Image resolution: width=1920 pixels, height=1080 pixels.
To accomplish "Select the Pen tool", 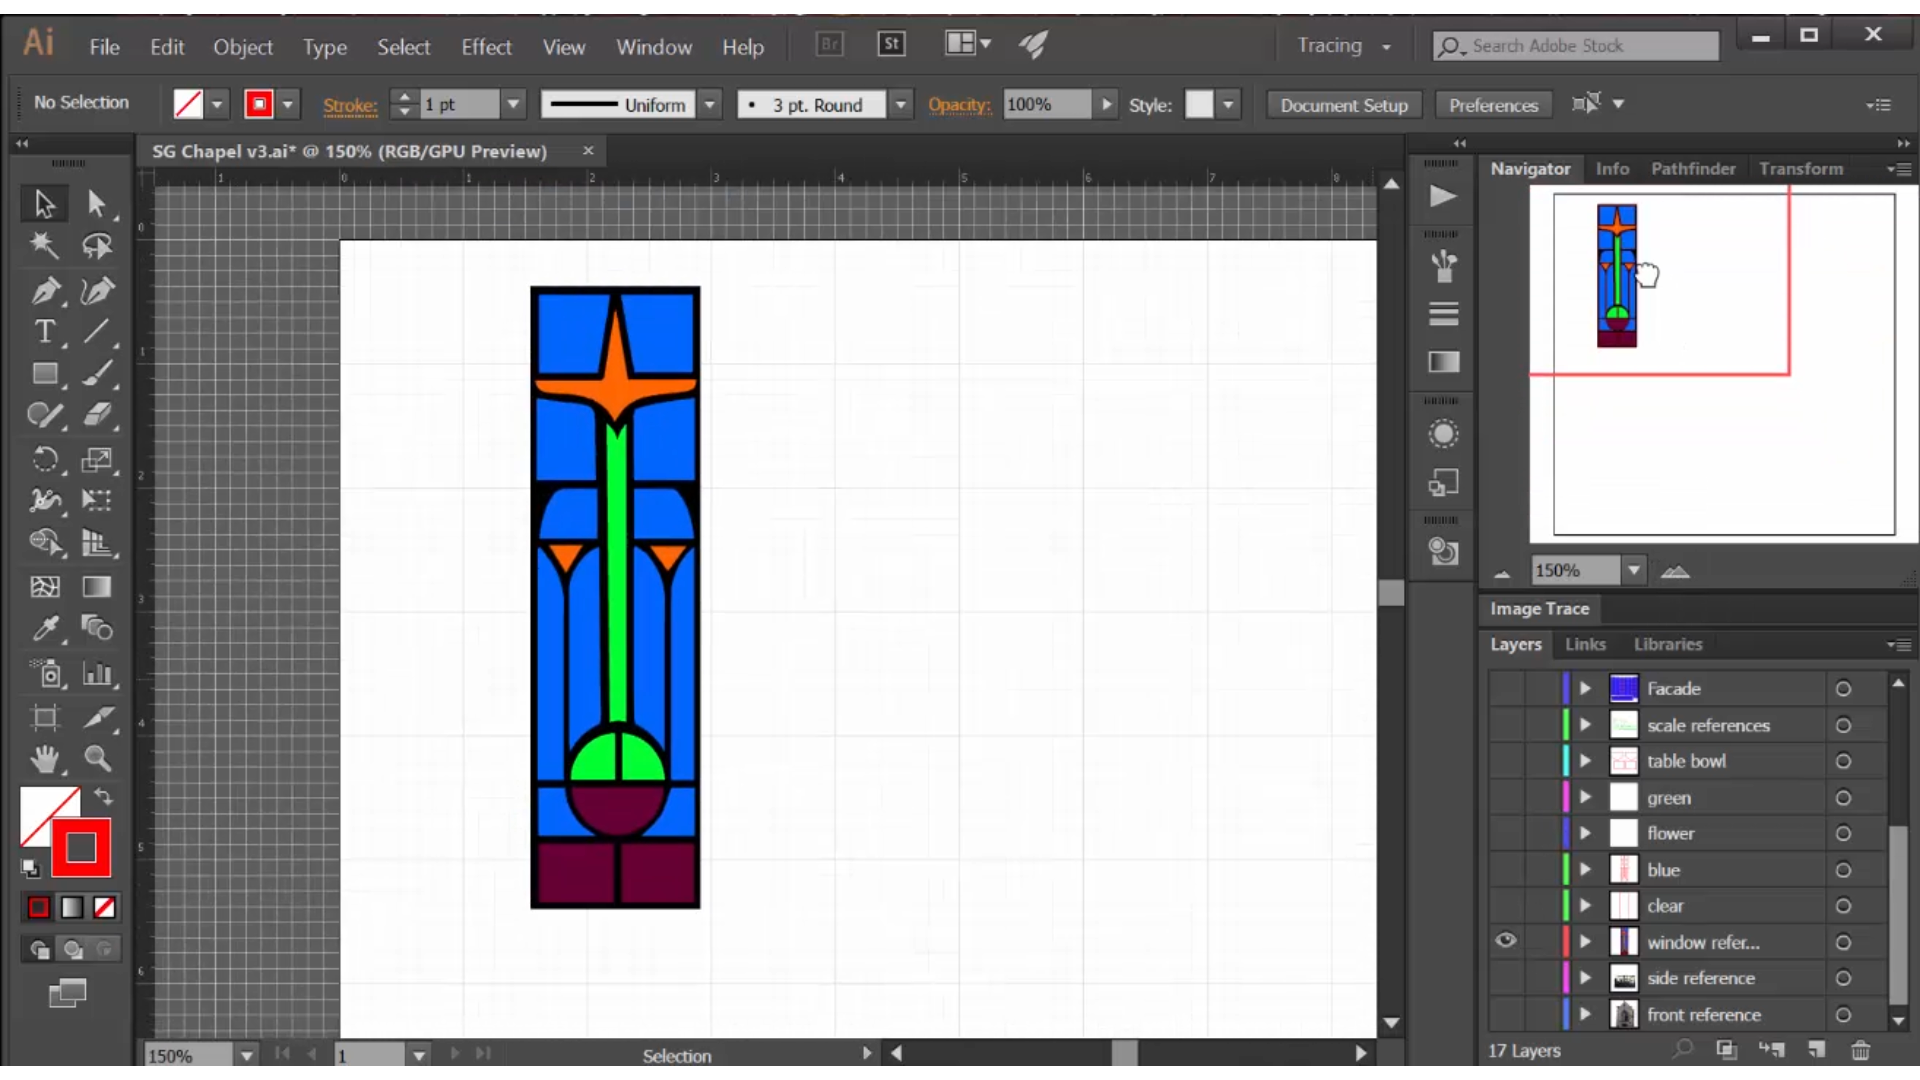I will point(44,290).
